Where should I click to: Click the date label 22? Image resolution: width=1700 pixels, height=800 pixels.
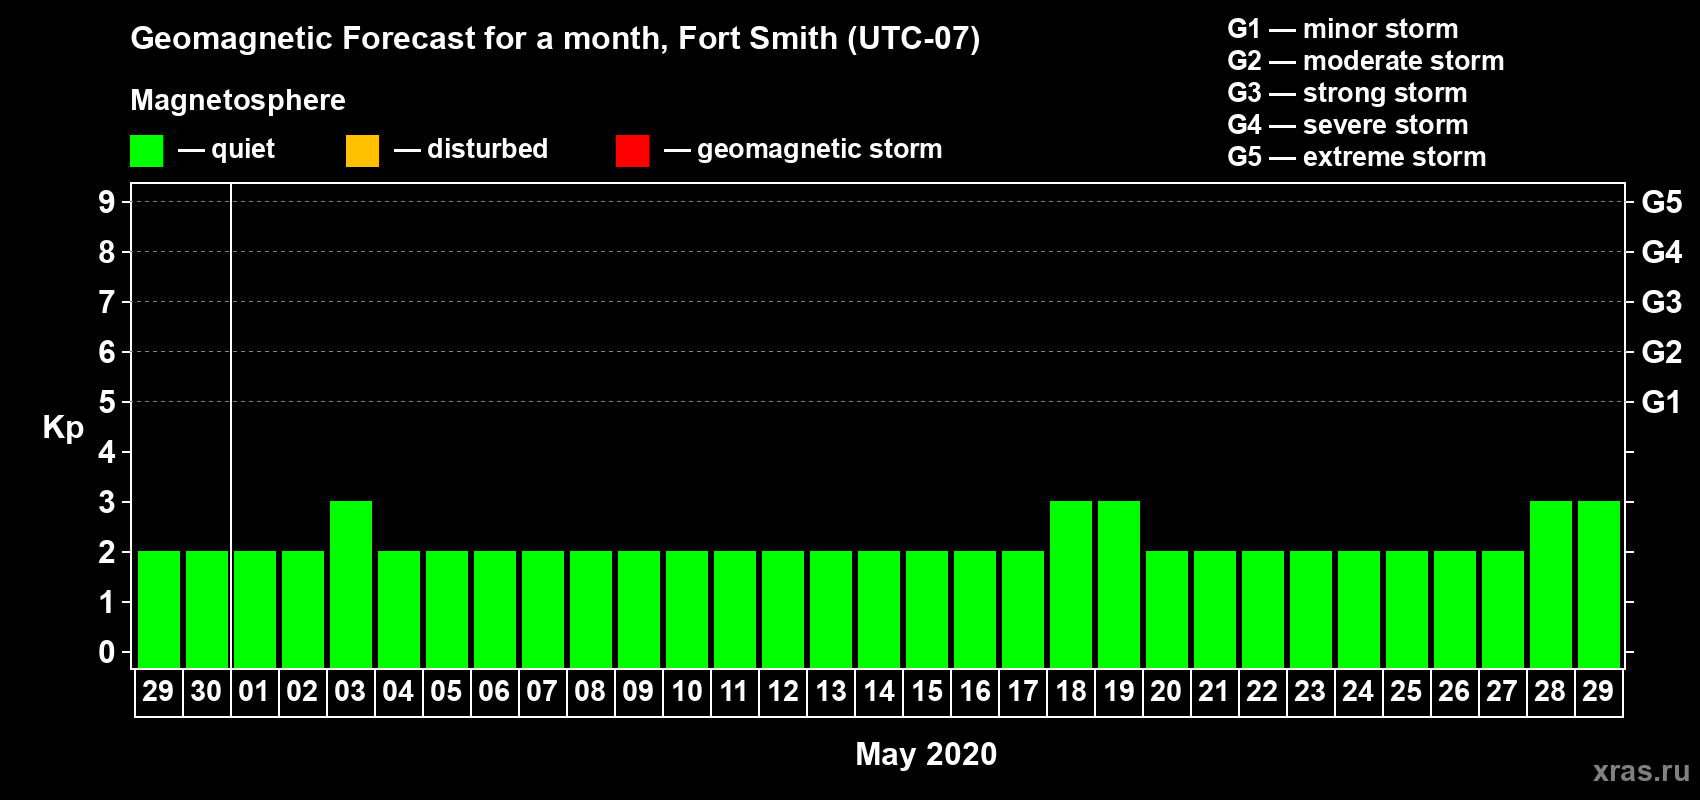[x=1262, y=691]
